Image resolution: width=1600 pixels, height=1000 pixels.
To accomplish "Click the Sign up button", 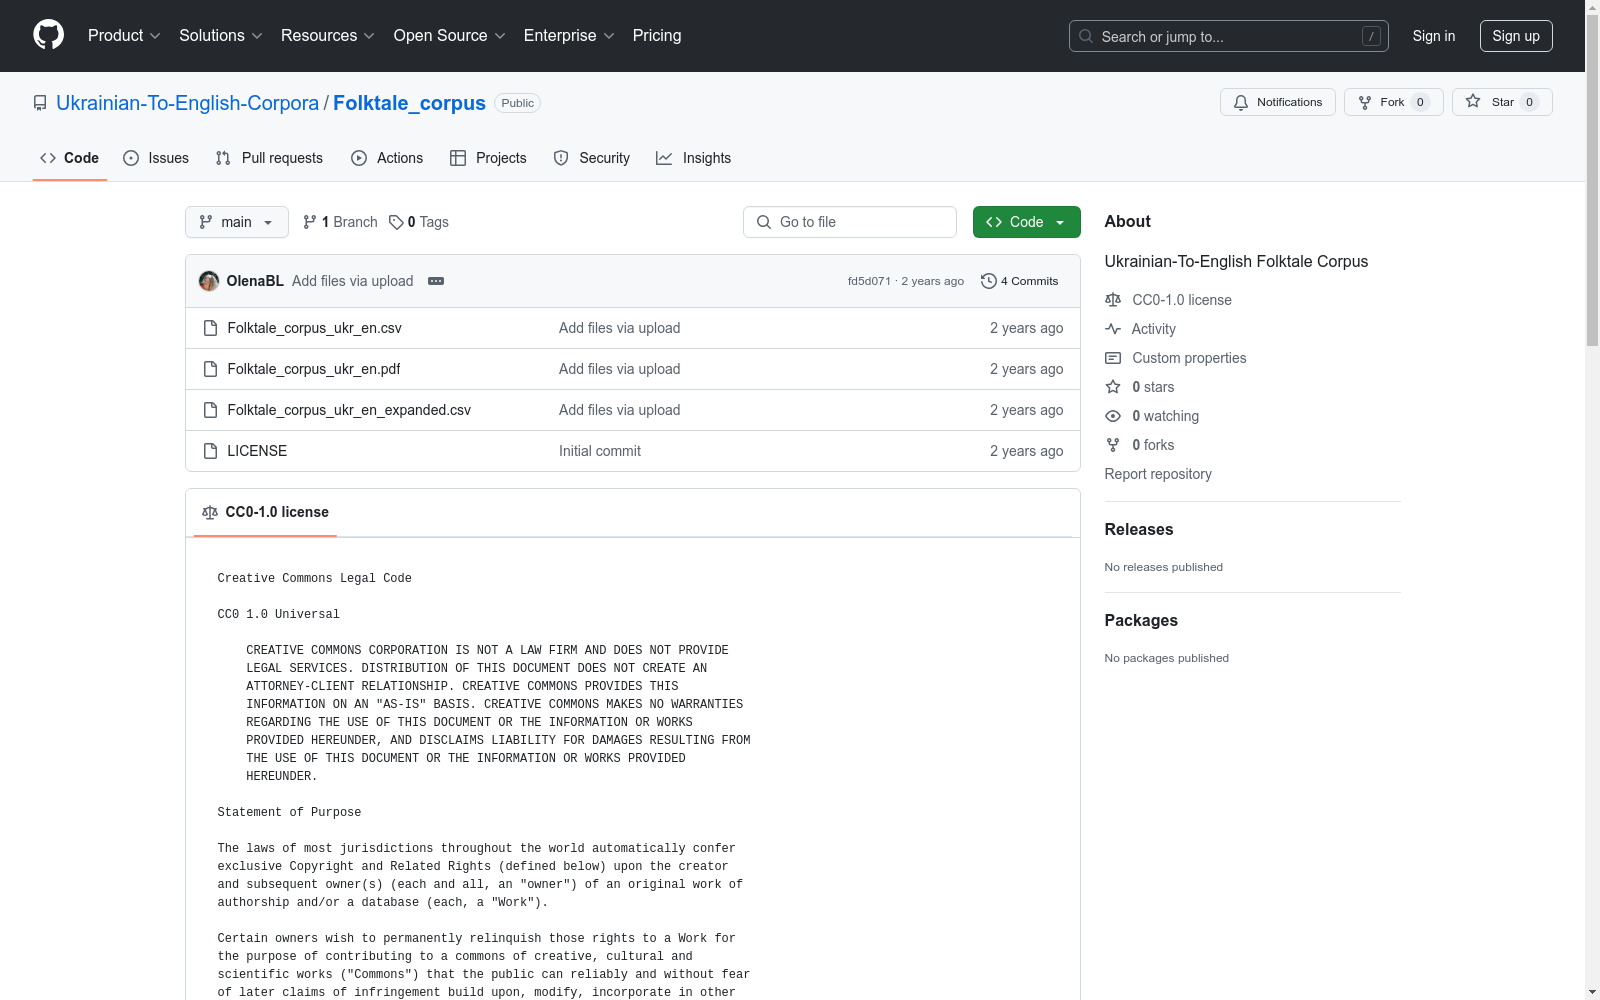I will (x=1516, y=36).
